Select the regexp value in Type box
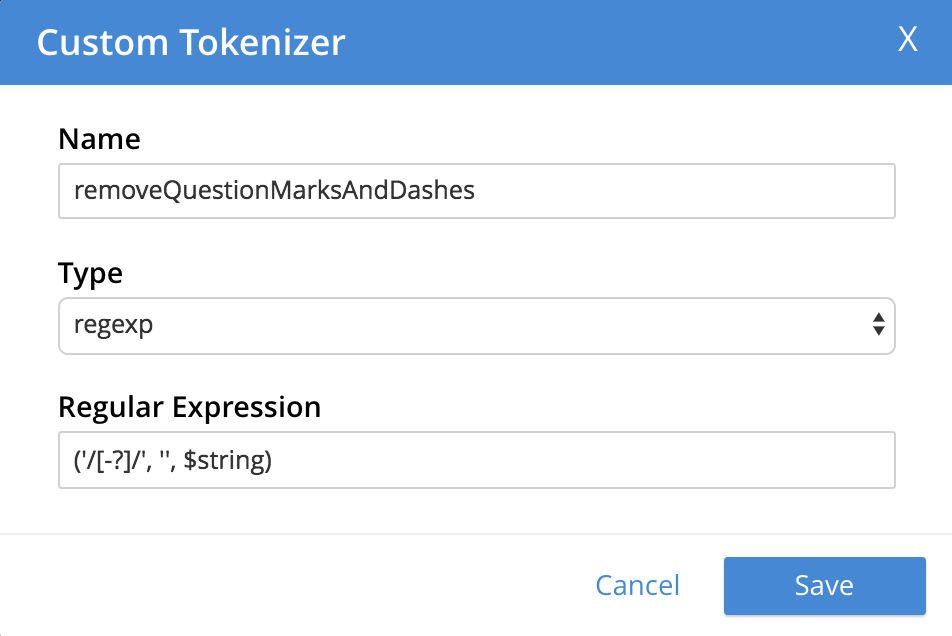The height and width of the screenshot is (636, 952). (113, 325)
